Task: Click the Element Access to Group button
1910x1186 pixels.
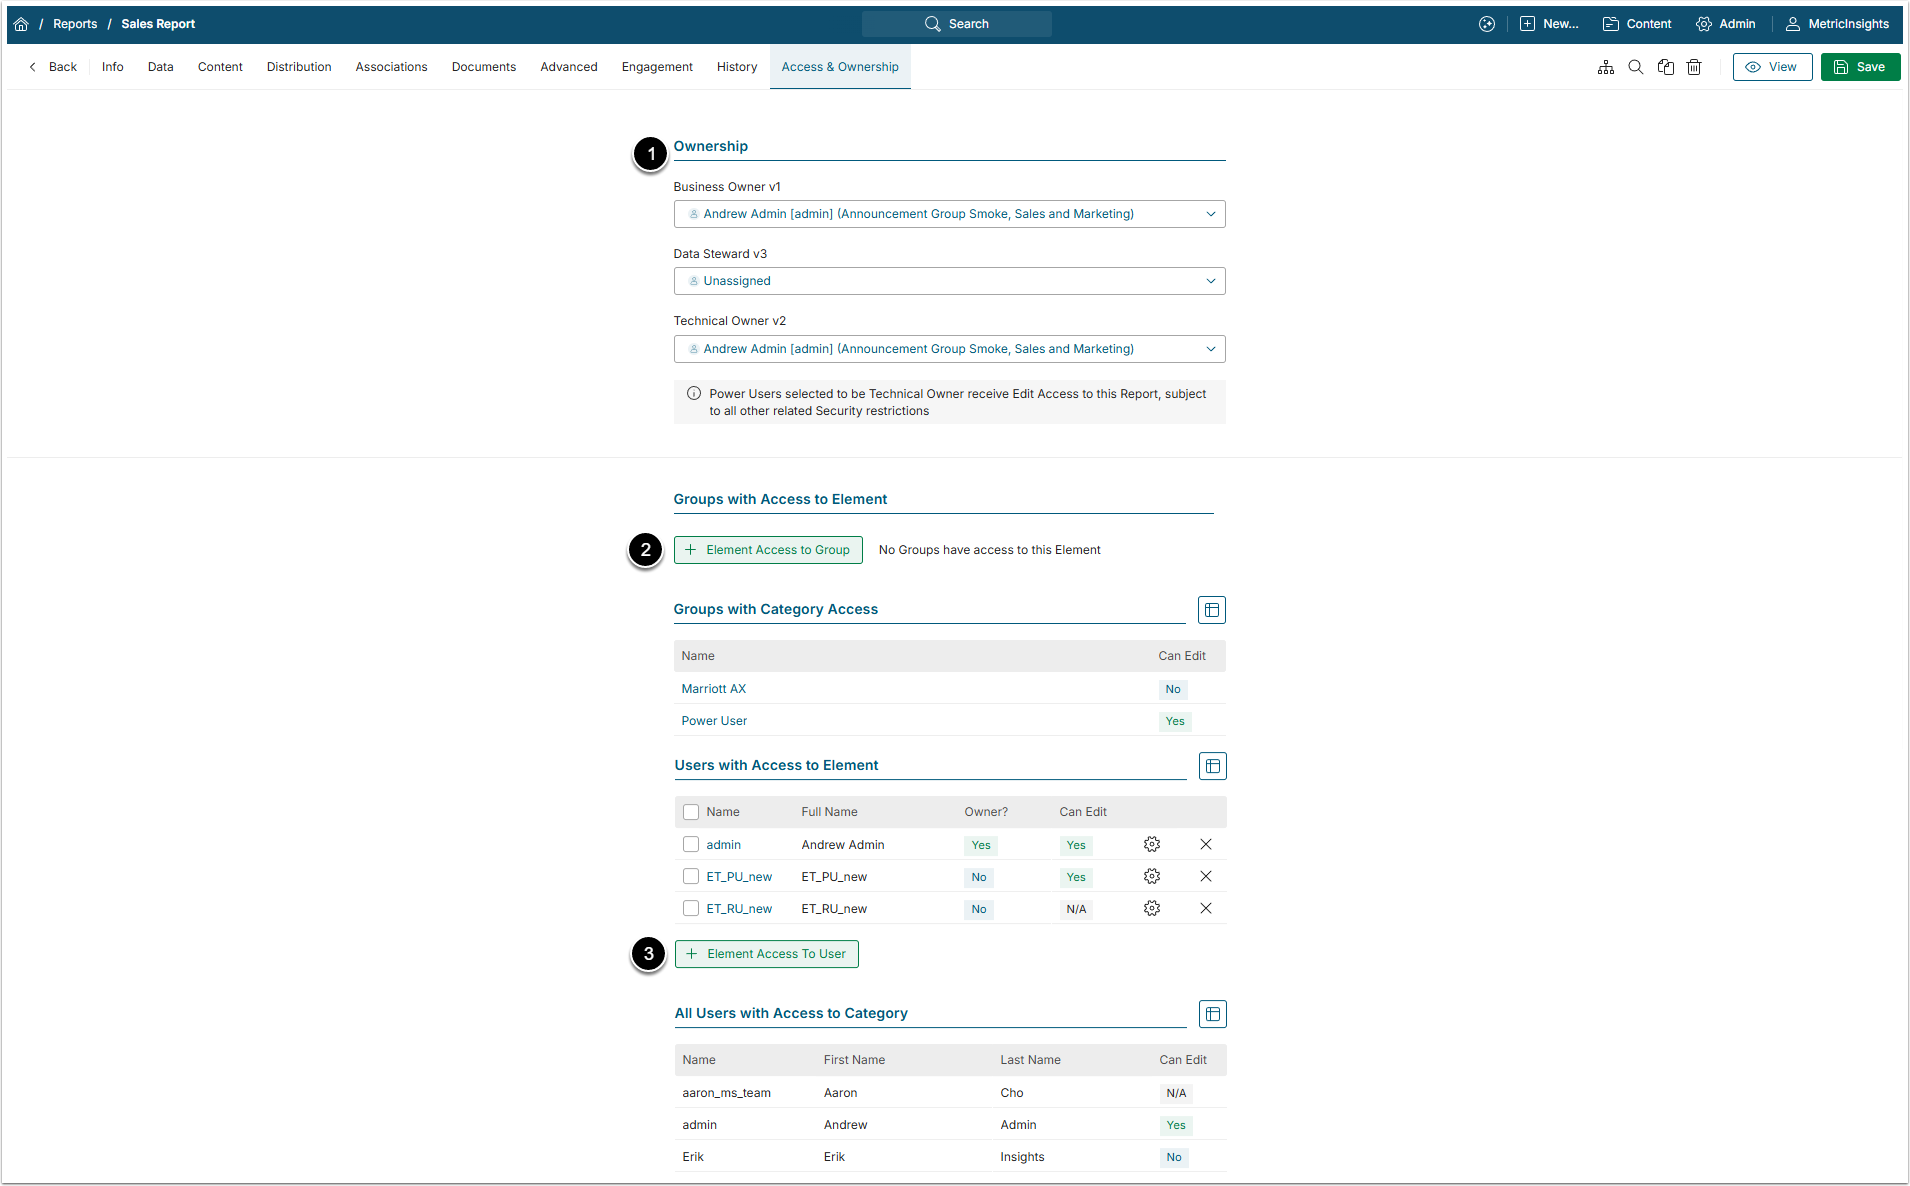Action: coord(768,550)
